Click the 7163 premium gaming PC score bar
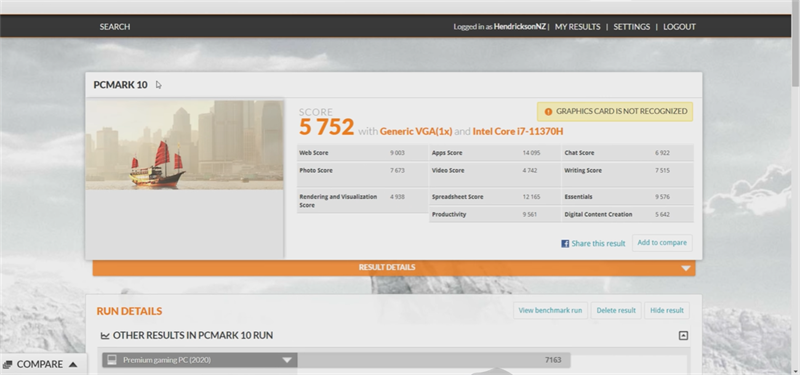This screenshot has height=375, width=800. click(x=434, y=360)
